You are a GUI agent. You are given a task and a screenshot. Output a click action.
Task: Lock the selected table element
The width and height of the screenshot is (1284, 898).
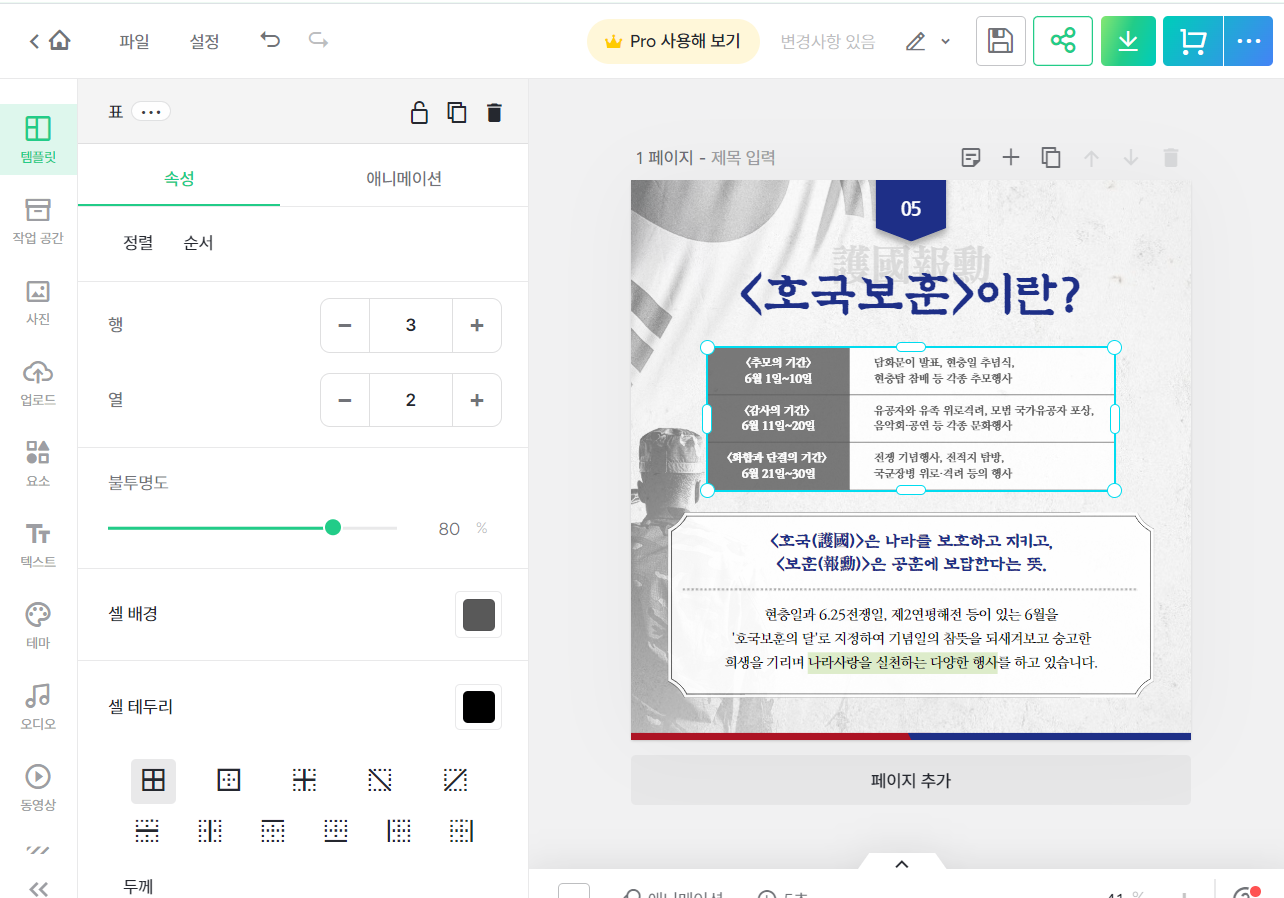click(x=419, y=112)
